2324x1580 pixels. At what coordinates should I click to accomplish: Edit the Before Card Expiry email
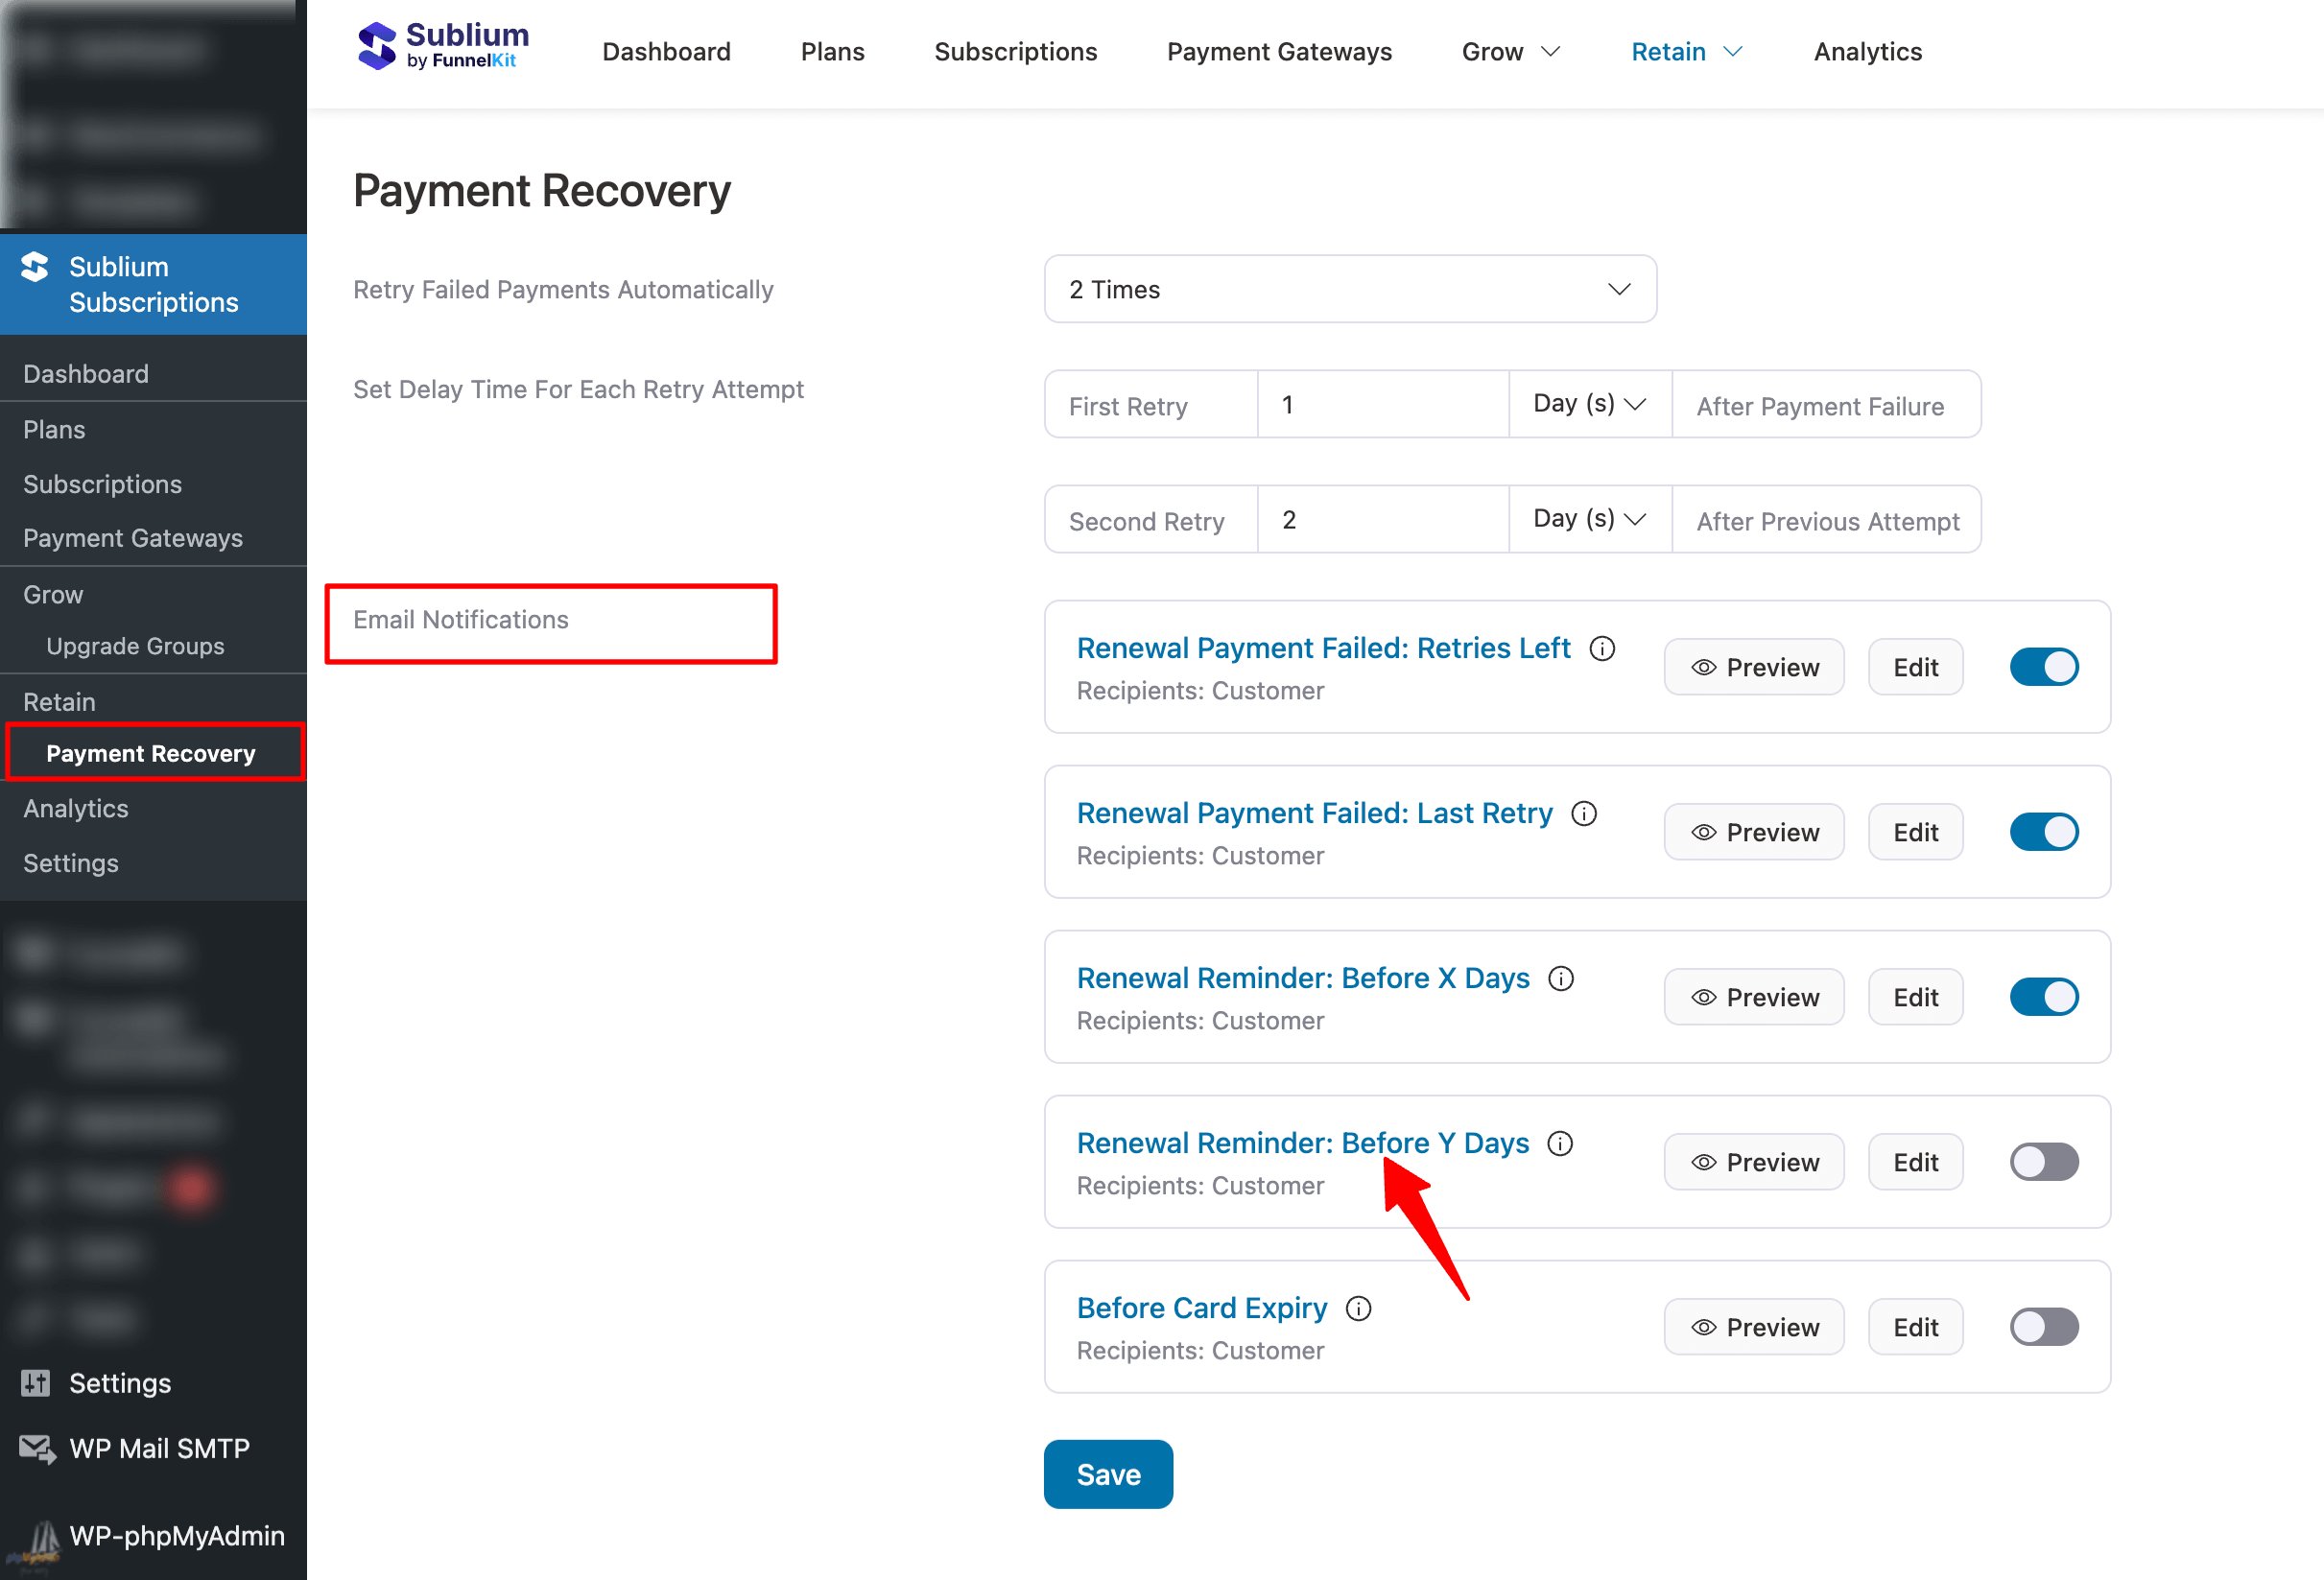(1914, 1327)
